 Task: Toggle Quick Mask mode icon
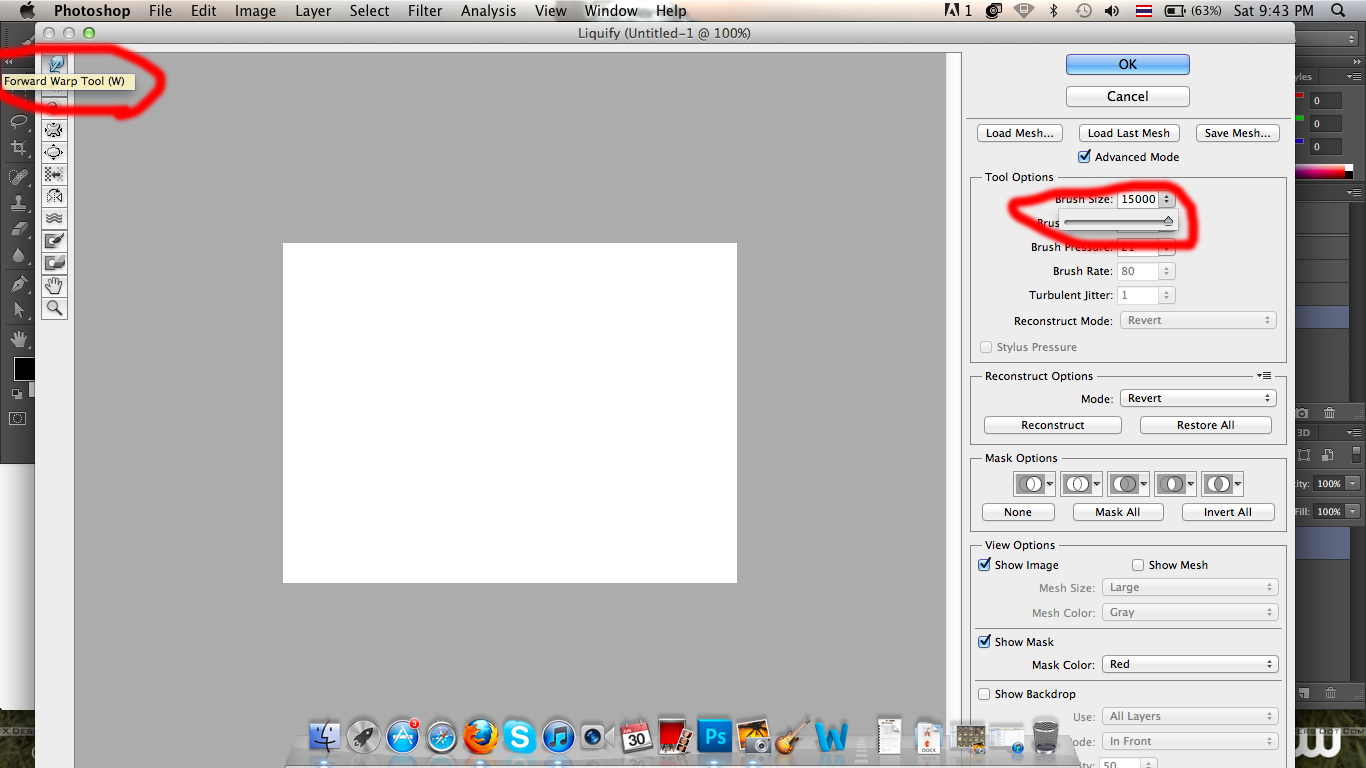[x=17, y=418]
